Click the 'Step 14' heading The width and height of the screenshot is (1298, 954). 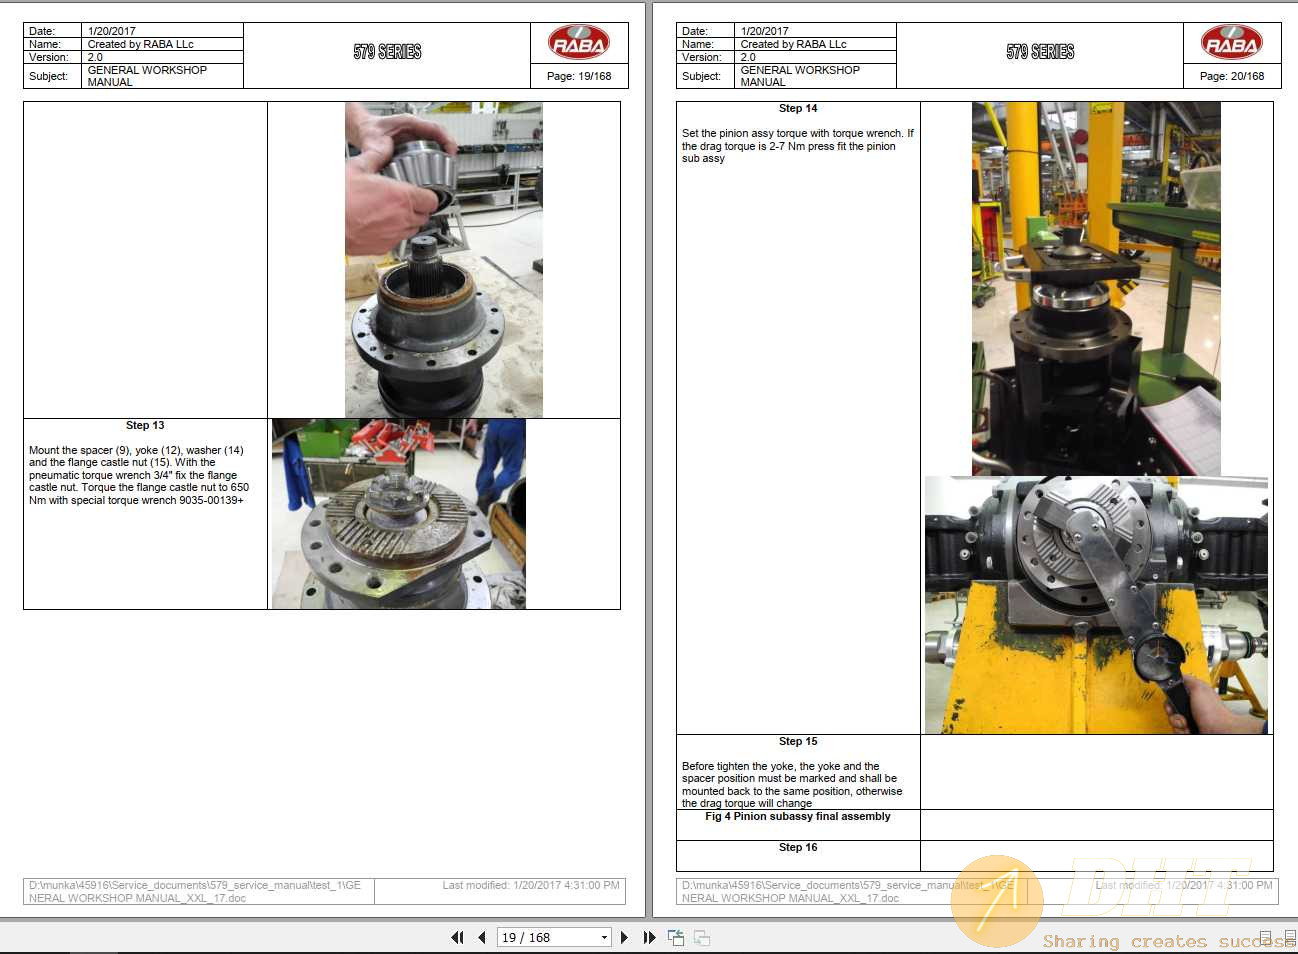(798, 108)
